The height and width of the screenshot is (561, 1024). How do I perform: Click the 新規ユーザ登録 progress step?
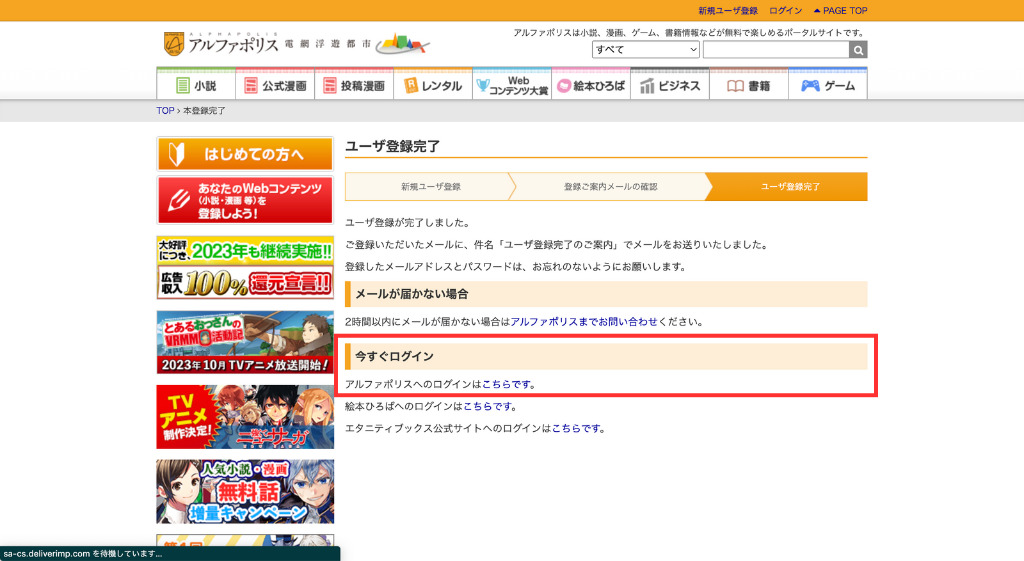[x=430, y=187]
